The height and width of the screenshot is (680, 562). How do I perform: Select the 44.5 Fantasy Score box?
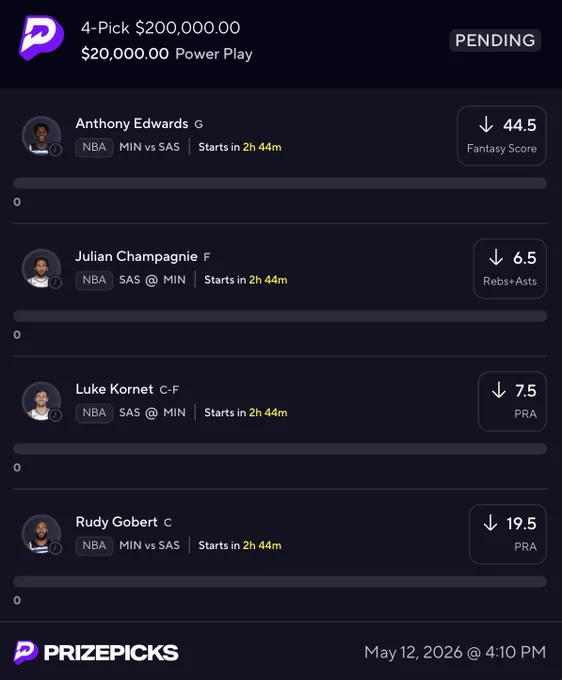(502, 136)
